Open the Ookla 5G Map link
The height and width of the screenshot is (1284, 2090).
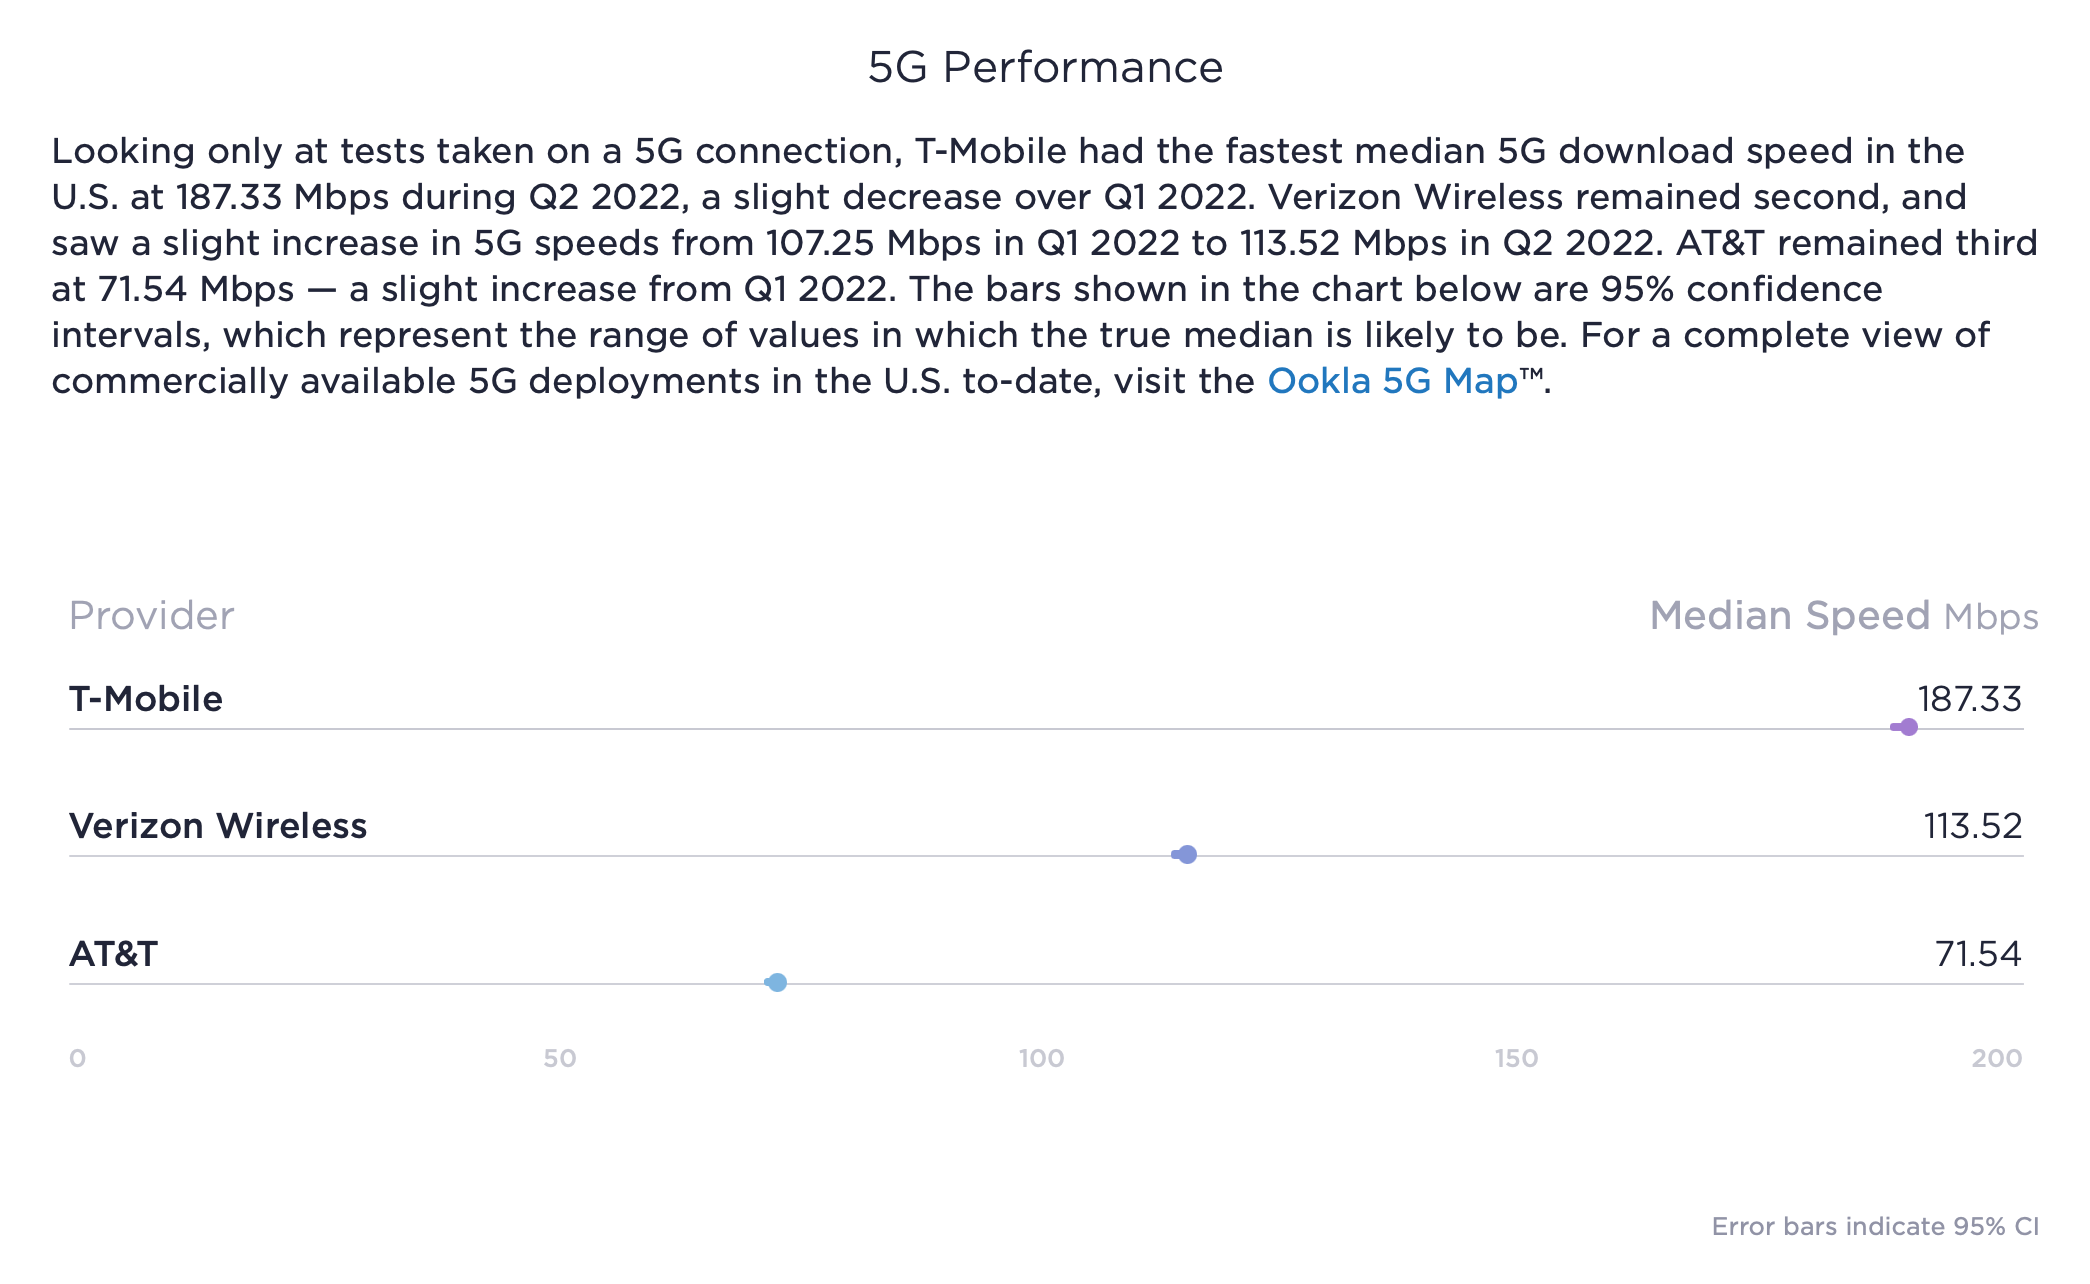[1392, 381]
